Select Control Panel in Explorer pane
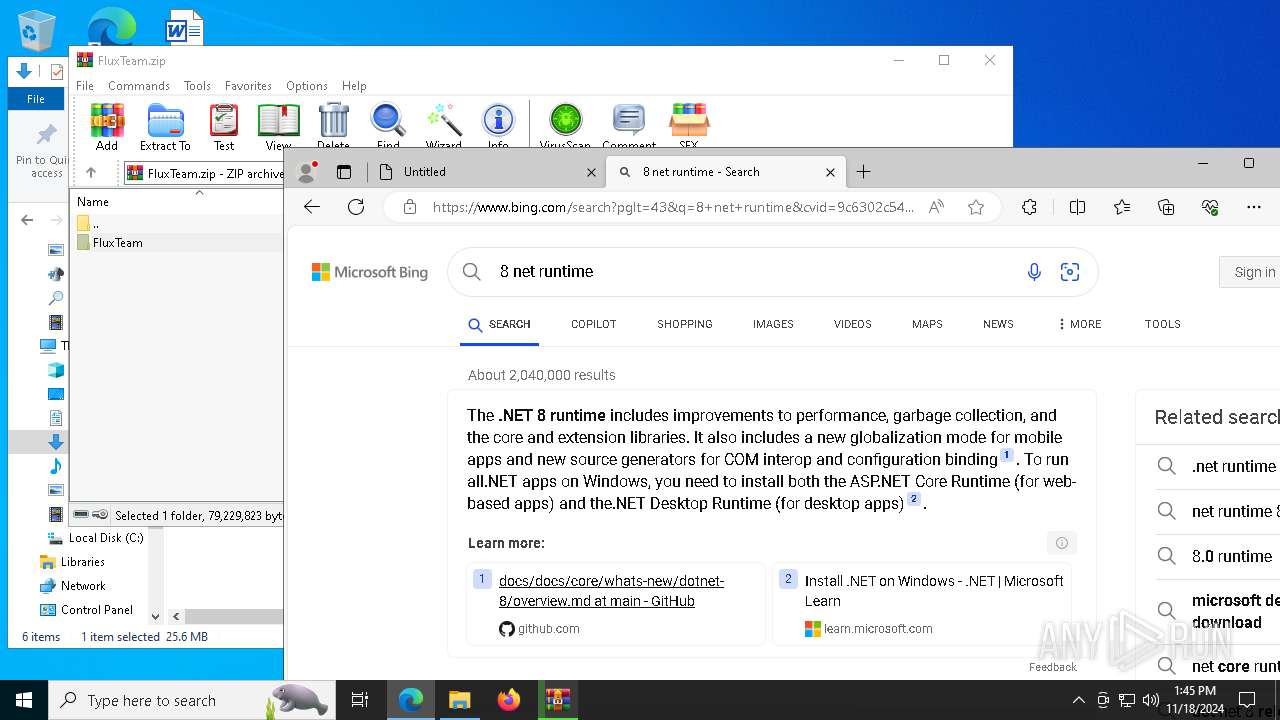The width and height of the screenshot is (1280, 720). coord(96,610)
